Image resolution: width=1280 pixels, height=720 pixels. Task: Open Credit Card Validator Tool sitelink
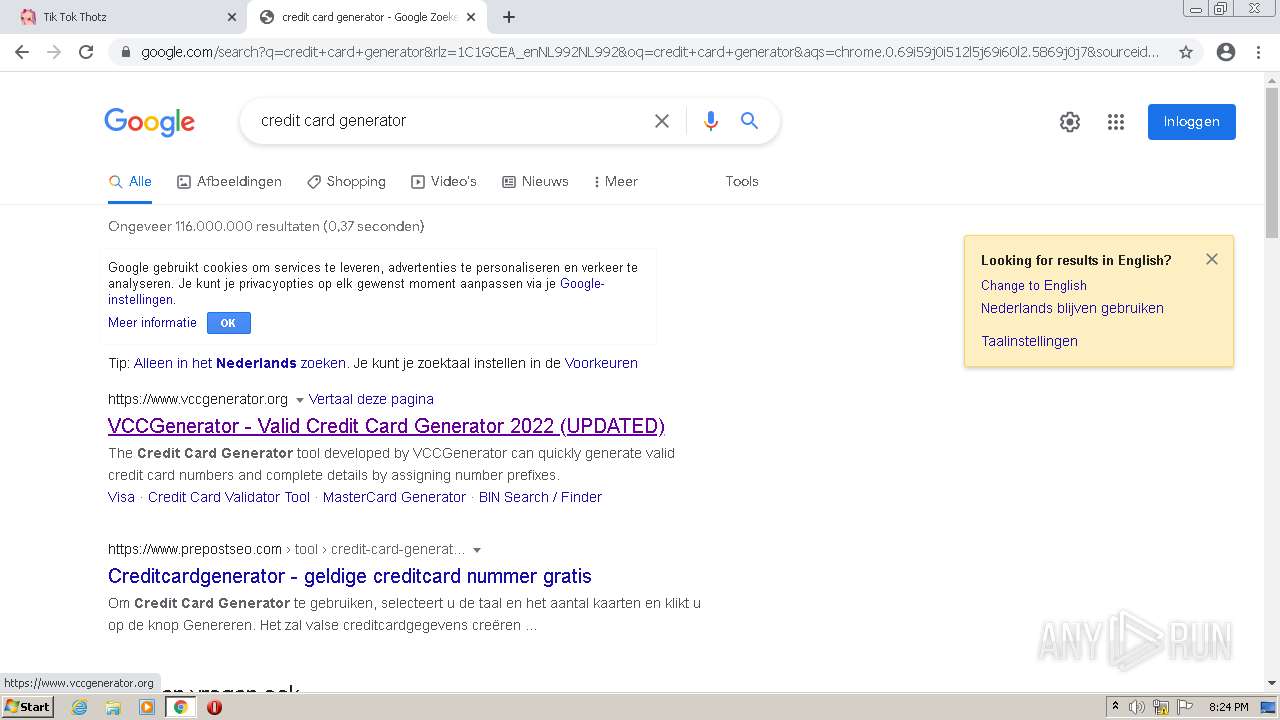[x=229, y=497]
